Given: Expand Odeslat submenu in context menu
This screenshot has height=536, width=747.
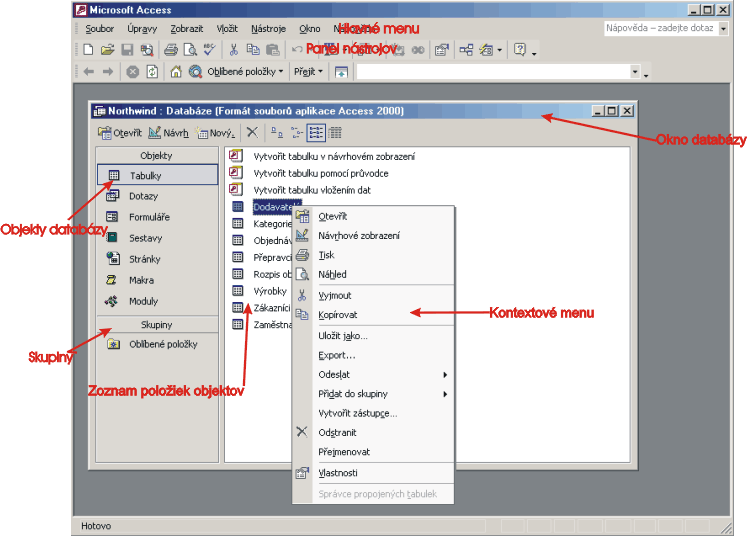Looking at the screenshot, I should click(445, 375).
